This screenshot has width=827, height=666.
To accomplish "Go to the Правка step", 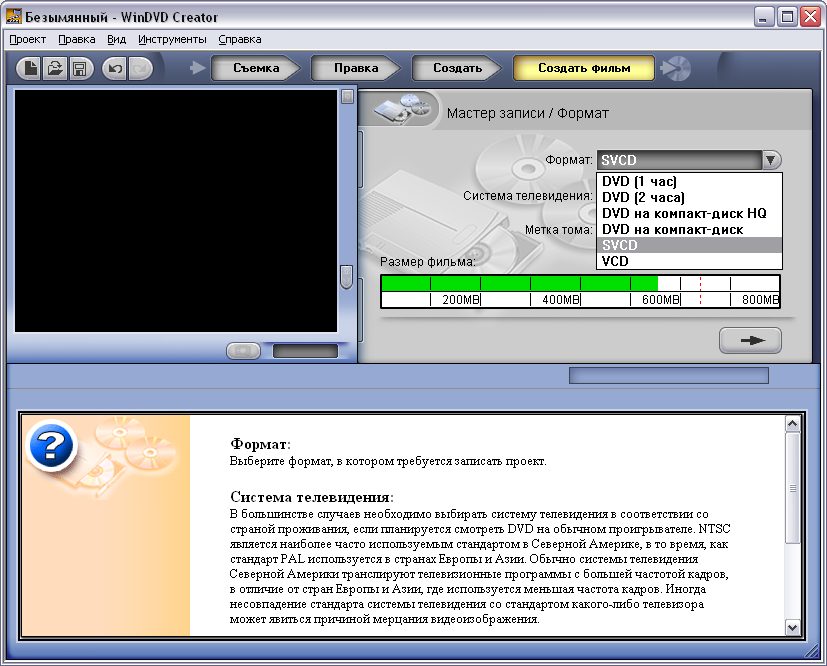I will click(x=356, y=68).
